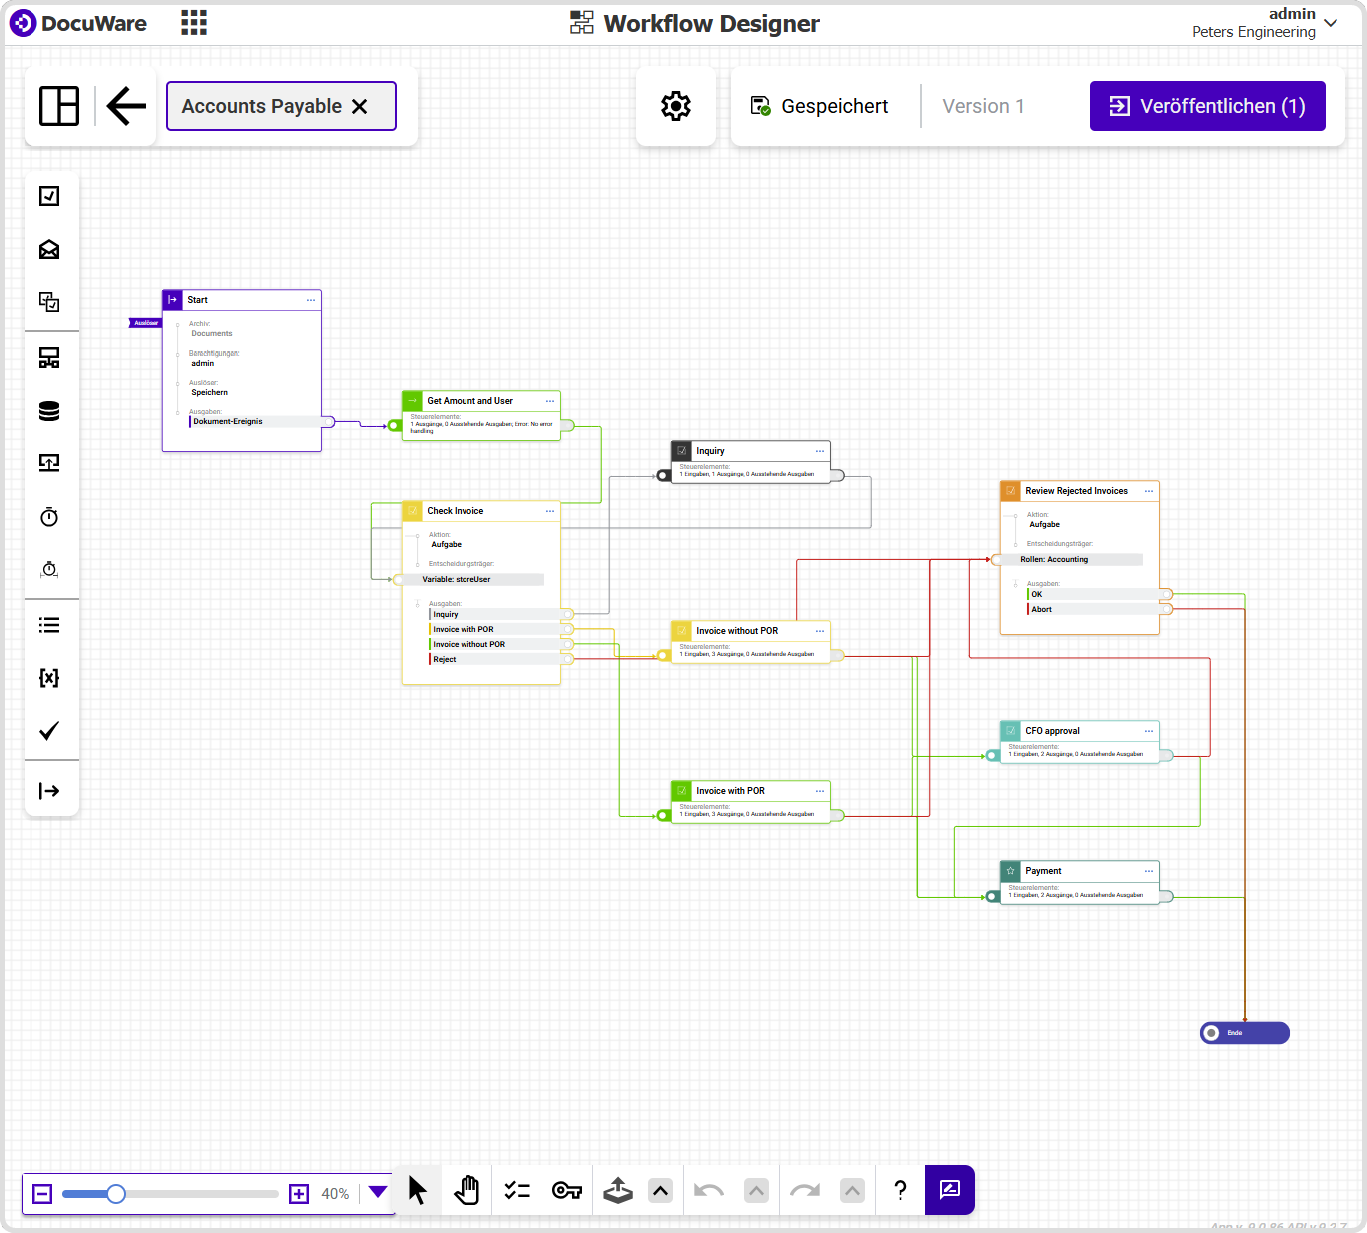Select the Assign Data activity icon
This screenshot has height=1233, width=1367.
click(x=49, y=358)
